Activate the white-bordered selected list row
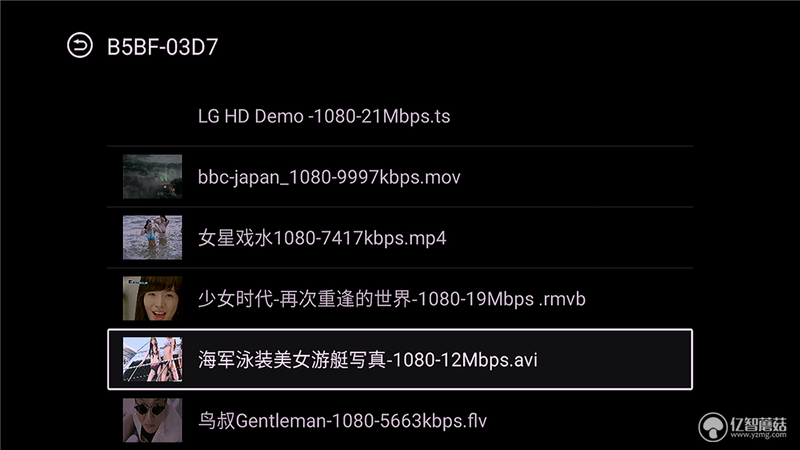800x450 pixels. [x=400, y=359]
